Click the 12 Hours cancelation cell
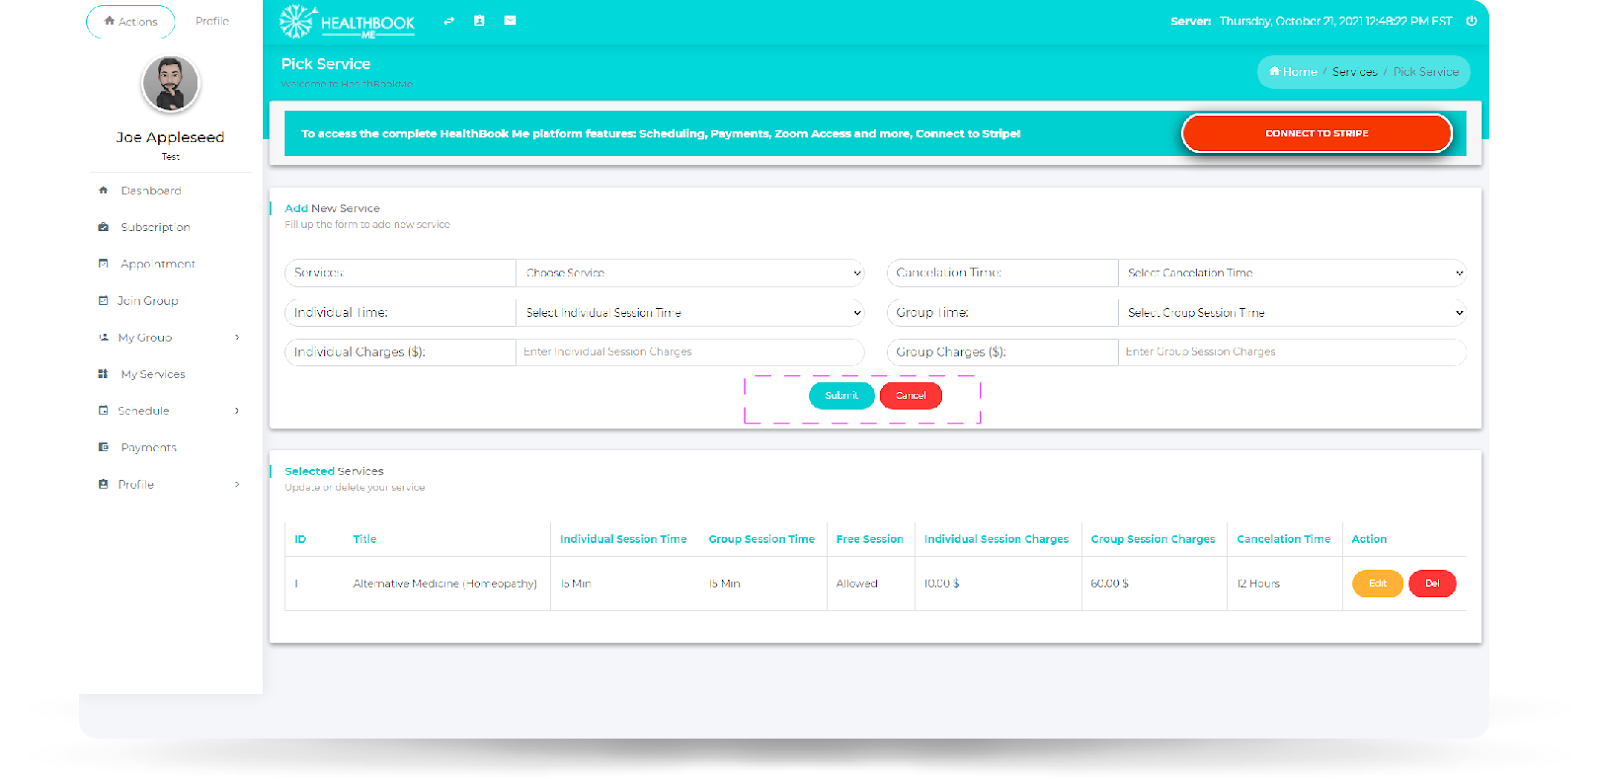 1258,584
